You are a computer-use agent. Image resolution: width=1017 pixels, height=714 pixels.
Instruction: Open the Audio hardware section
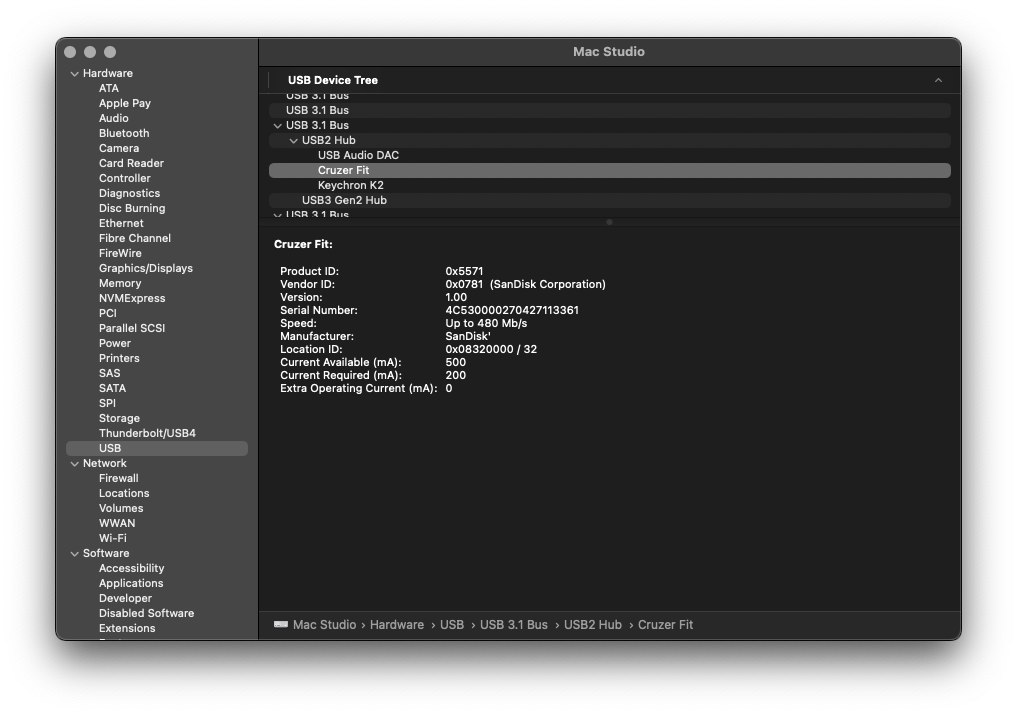(x=114, y=118)
